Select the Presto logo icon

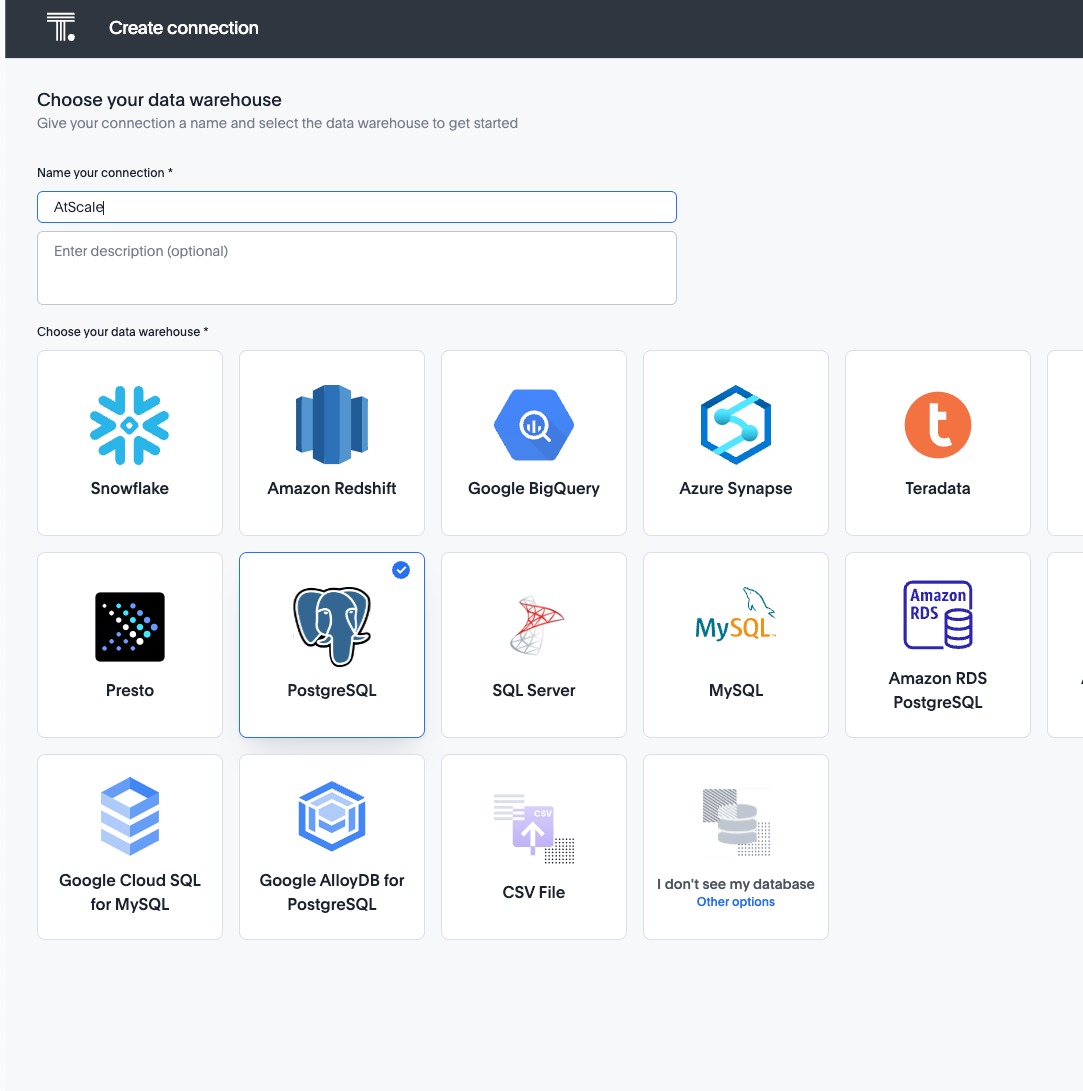(130, 627)
